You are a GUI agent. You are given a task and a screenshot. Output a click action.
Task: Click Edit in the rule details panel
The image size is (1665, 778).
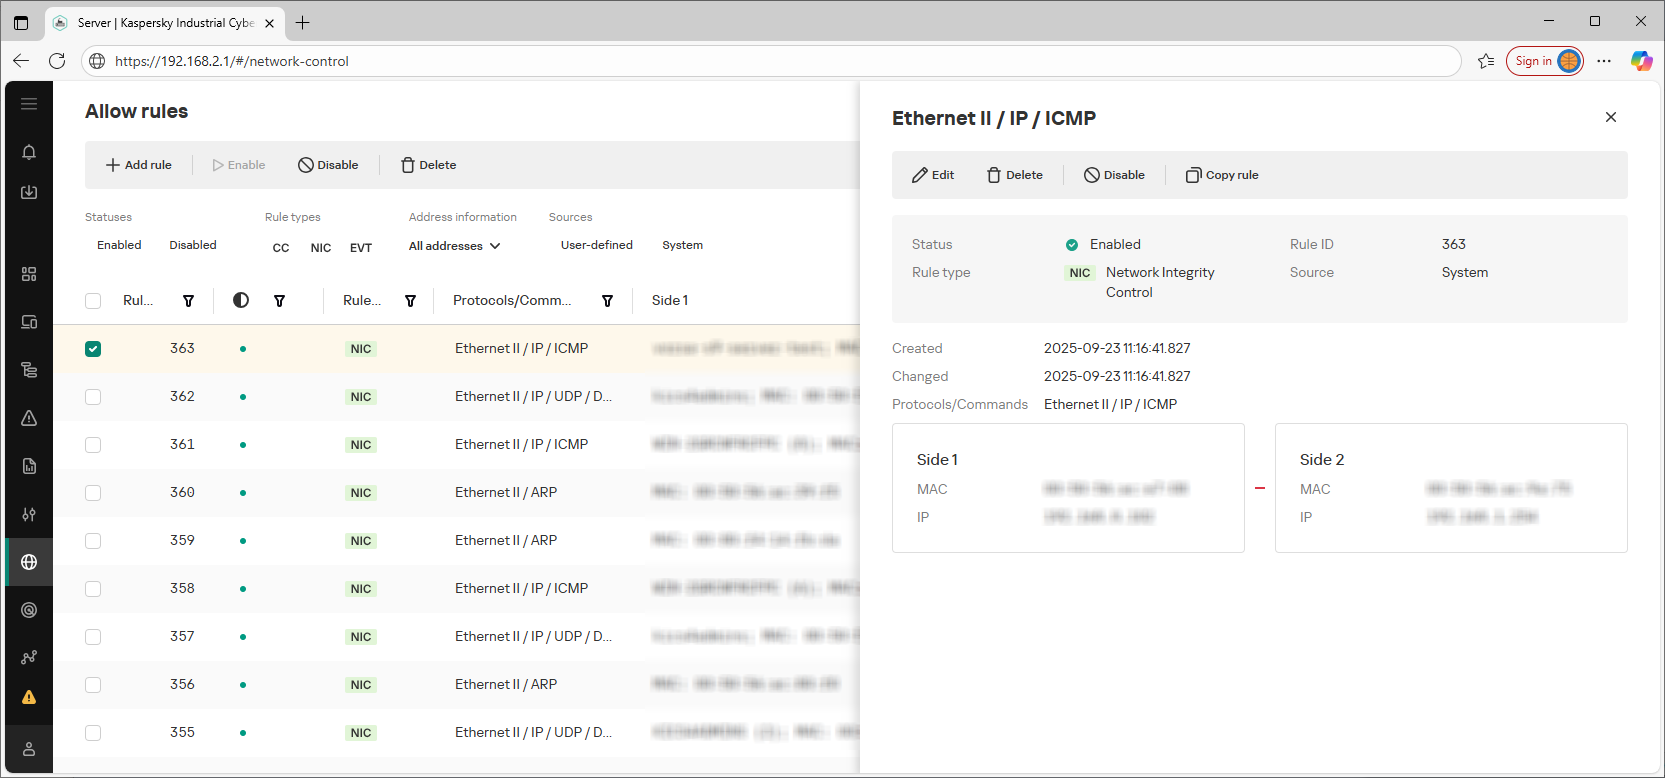point(933,175)
